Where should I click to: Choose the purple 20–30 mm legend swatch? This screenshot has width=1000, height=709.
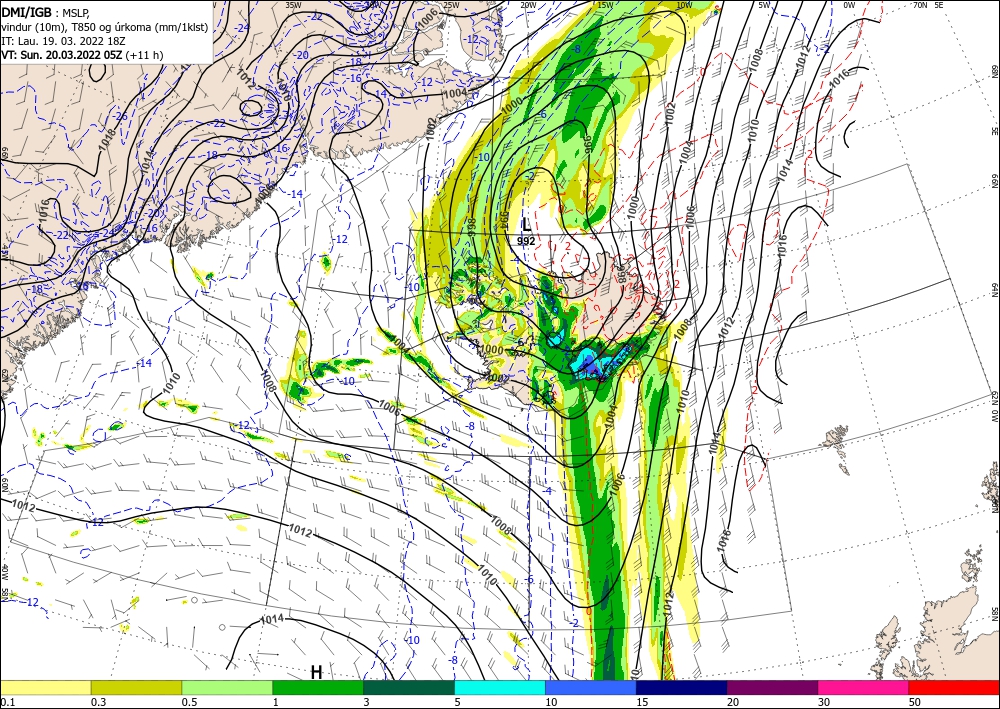[x=772, y=687]
